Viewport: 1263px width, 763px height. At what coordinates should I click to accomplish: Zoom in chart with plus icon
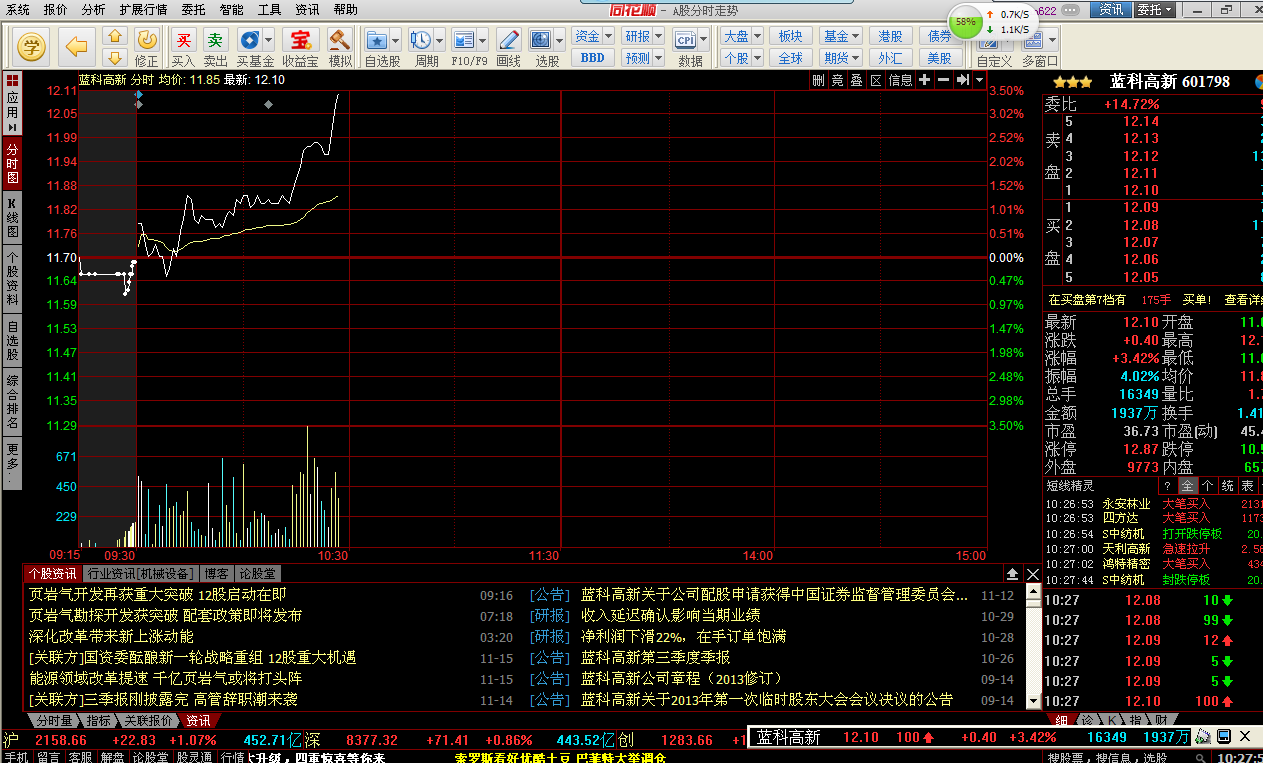tap(925, 80)
